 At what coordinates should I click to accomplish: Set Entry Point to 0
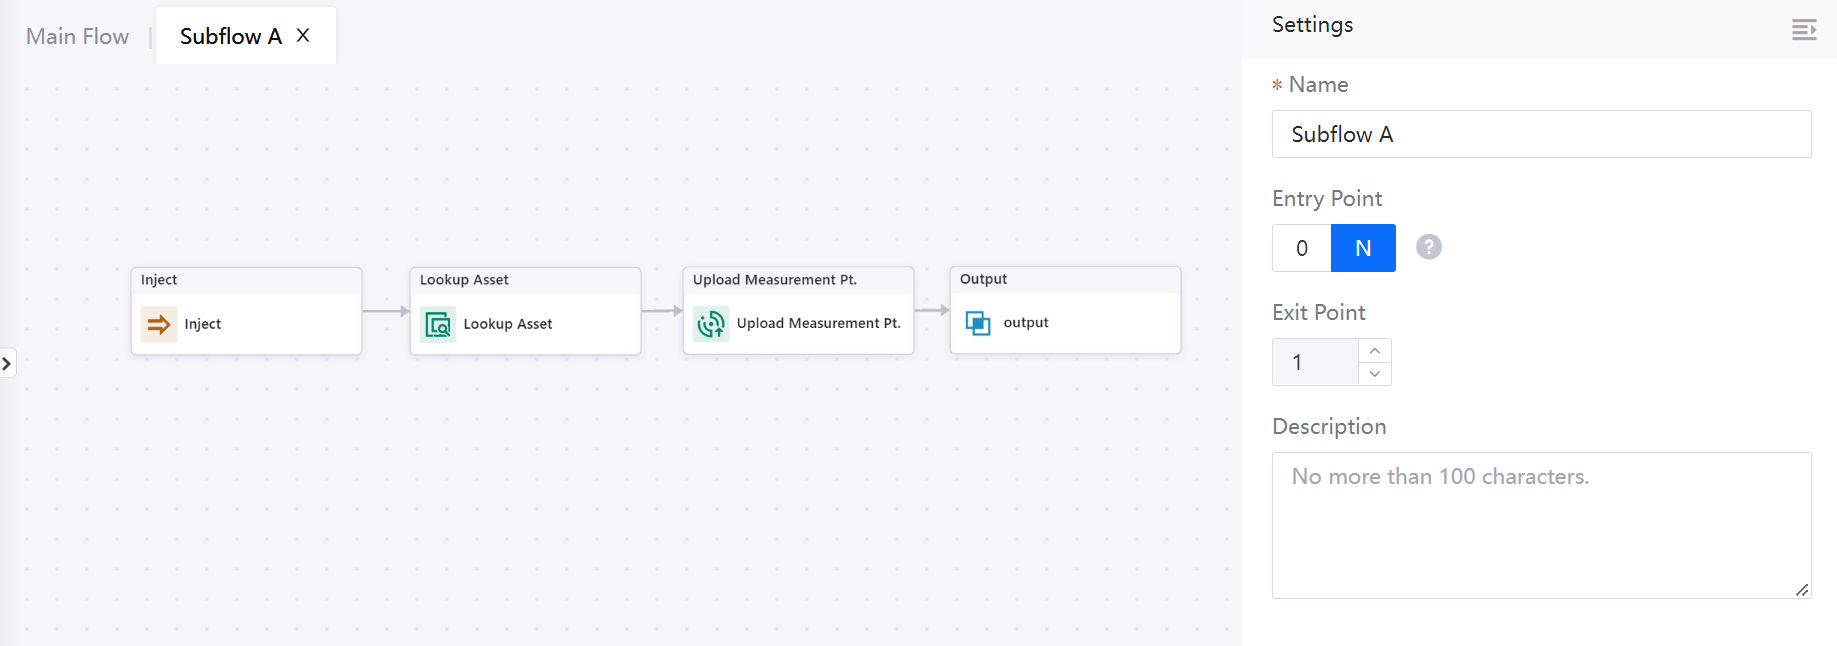point(1302,248)
